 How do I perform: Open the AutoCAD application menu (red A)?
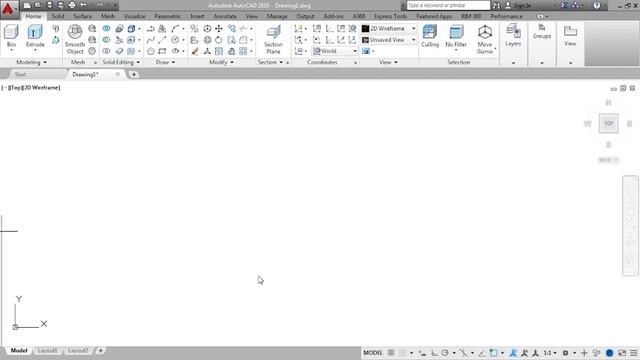[8, 9]
